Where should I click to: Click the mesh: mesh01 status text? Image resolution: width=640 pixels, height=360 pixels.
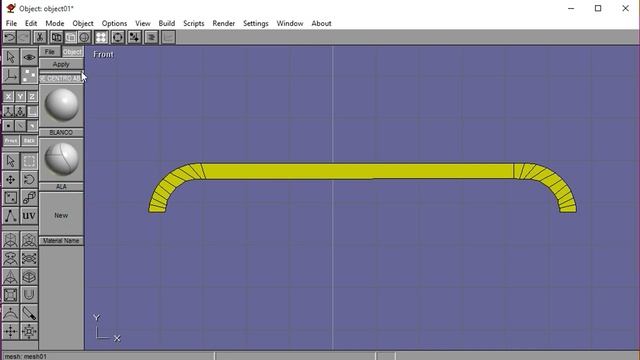pyautogui.click(x=25, y=356)
